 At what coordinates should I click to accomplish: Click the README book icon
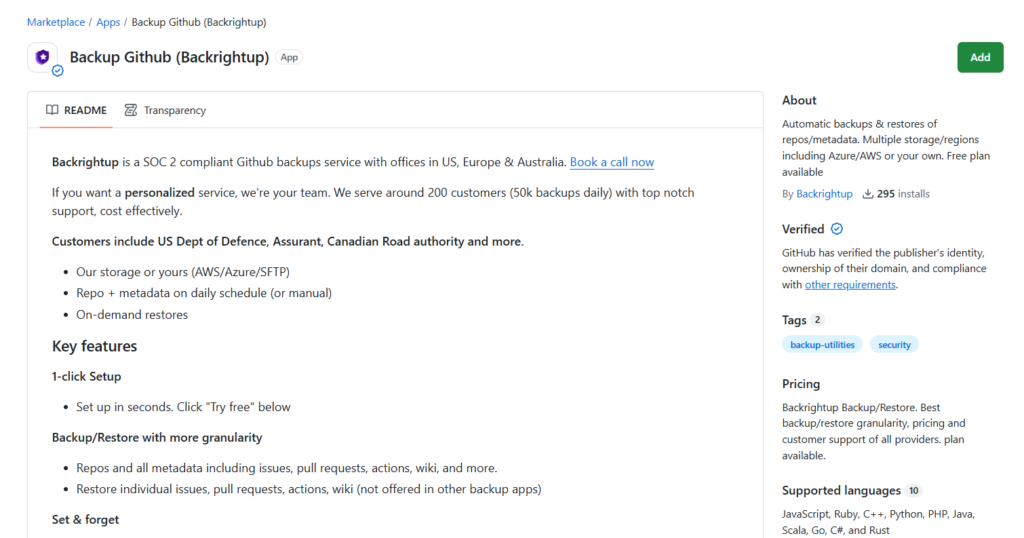(x=52, y=110)
